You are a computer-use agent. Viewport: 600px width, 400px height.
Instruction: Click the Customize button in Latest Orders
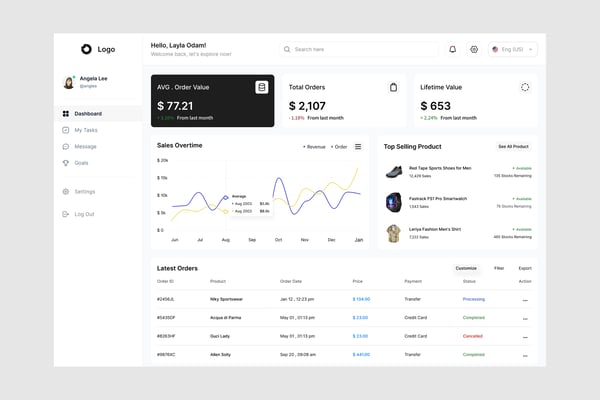coord(466,268)
